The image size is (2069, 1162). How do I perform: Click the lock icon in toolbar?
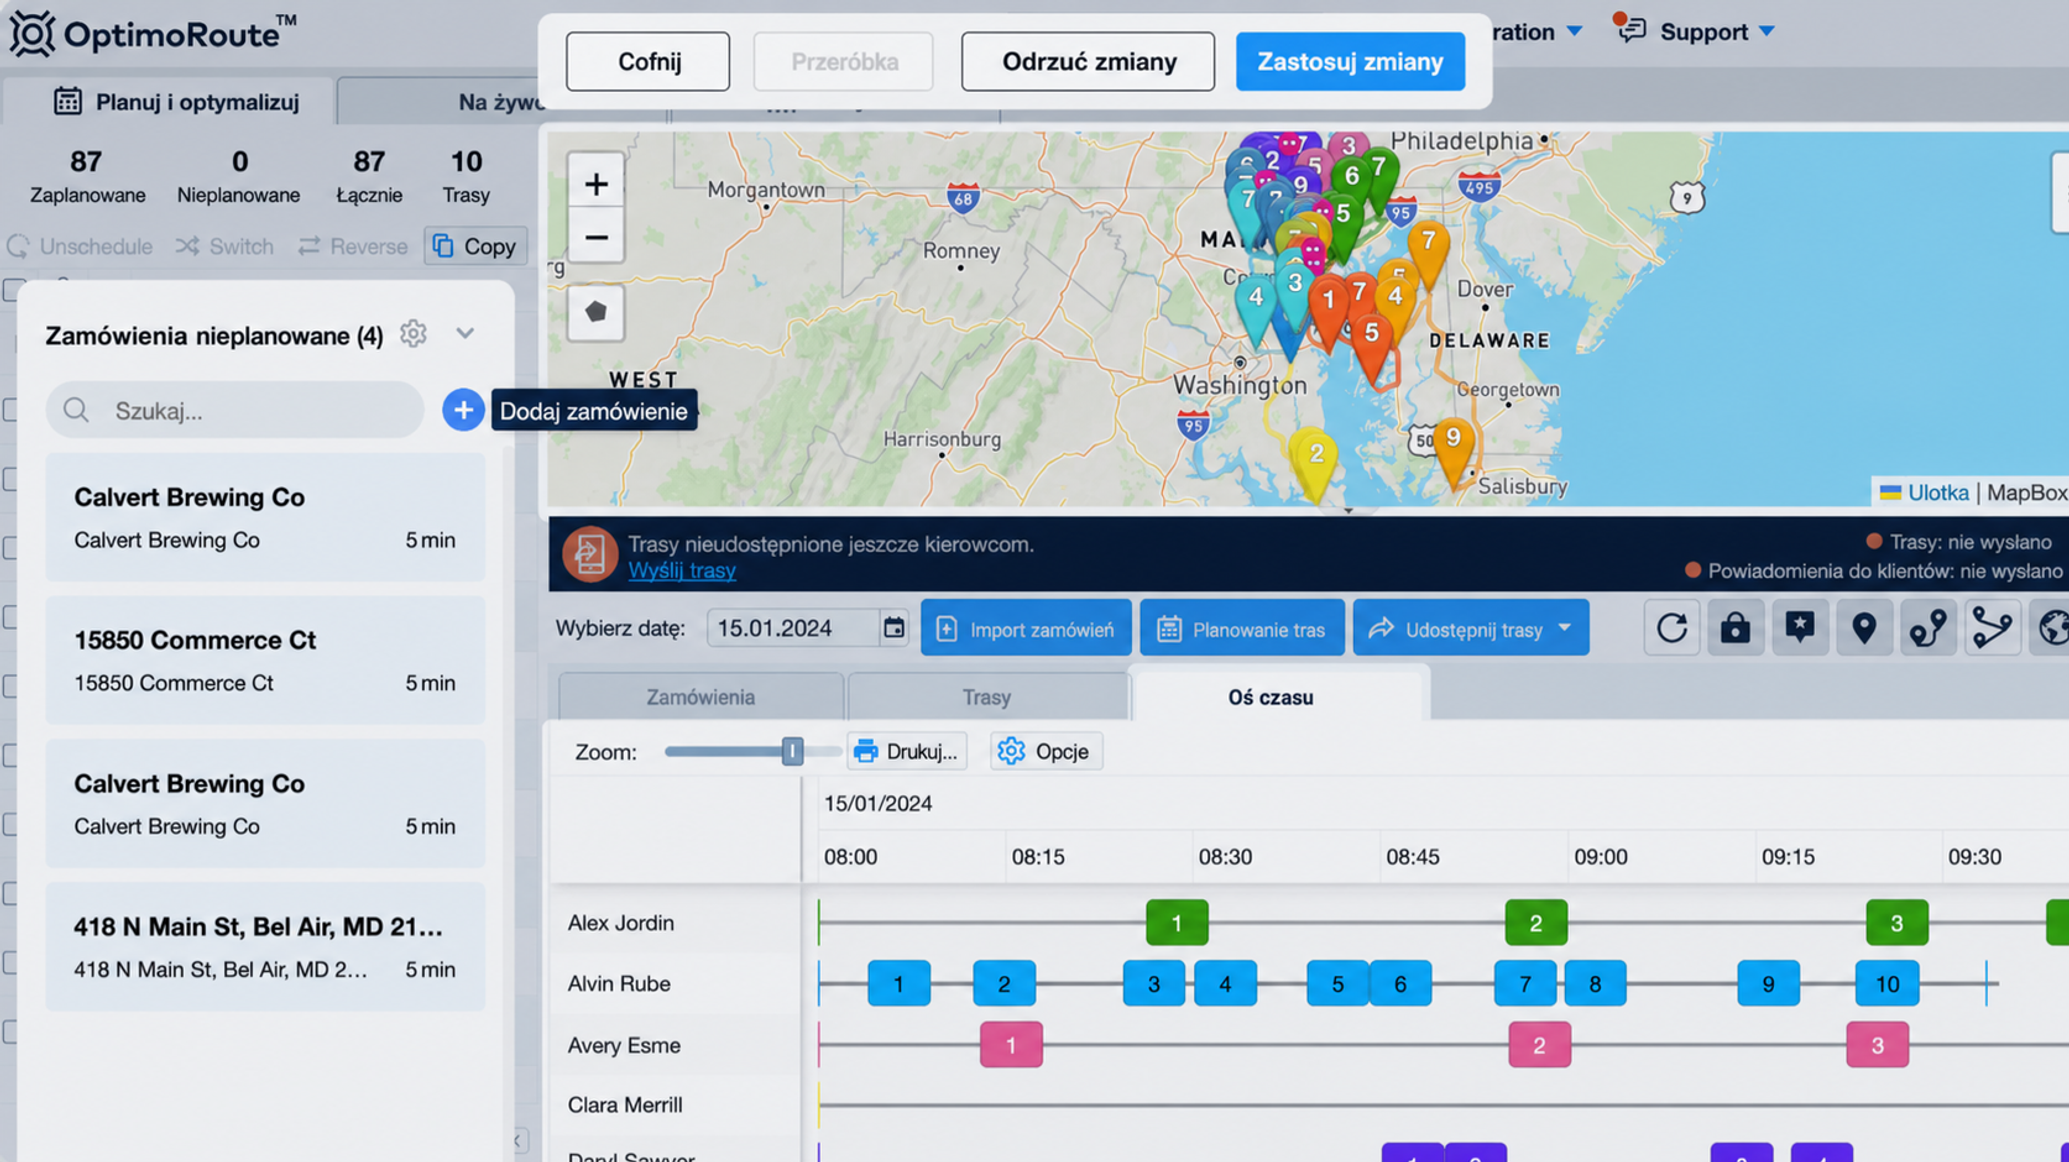pyautogui.click(x=1735, y=628)
